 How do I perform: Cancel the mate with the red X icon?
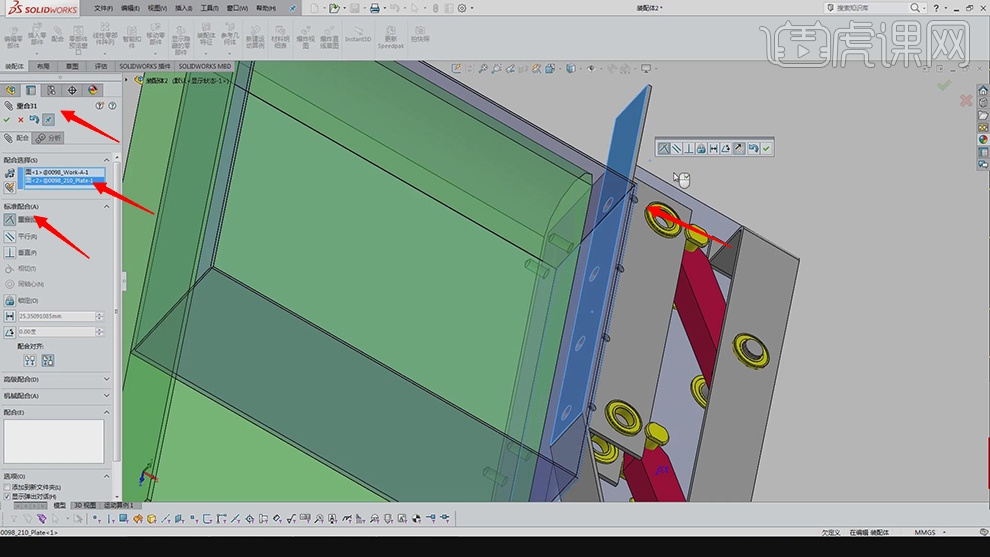[20, 120]
